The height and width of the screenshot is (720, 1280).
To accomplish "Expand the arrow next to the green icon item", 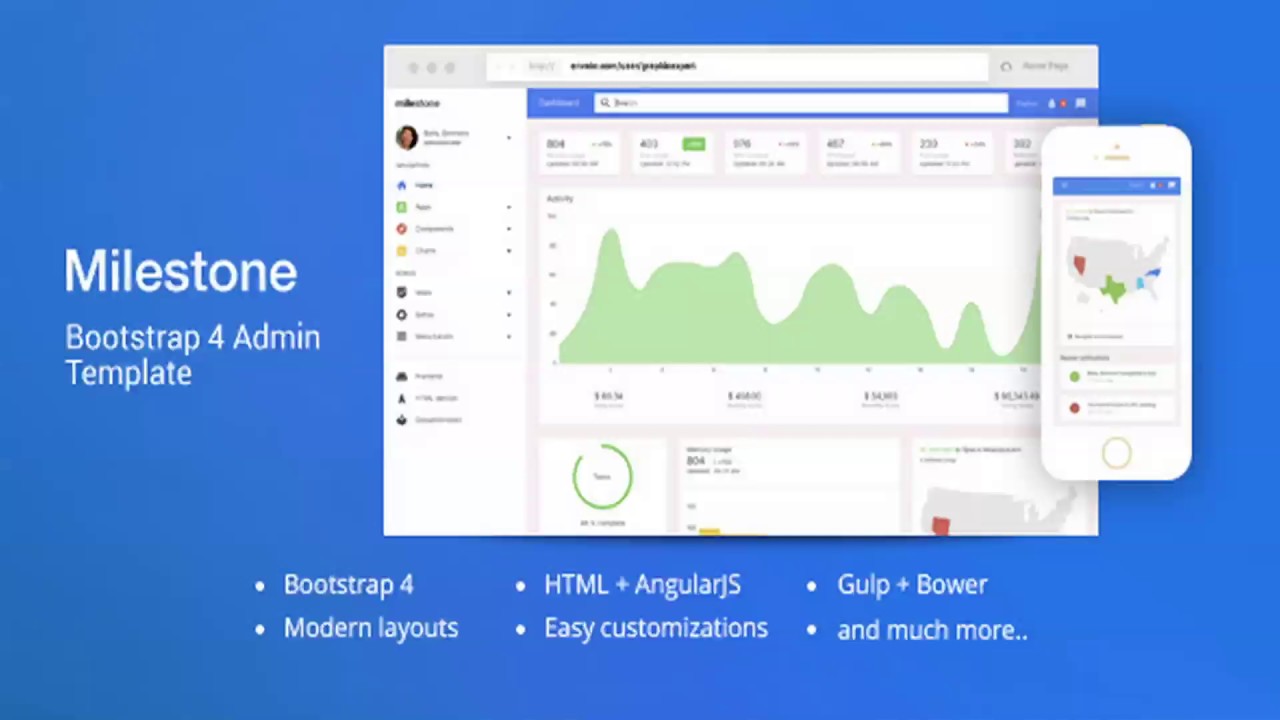I will click(x=509, y=208).
